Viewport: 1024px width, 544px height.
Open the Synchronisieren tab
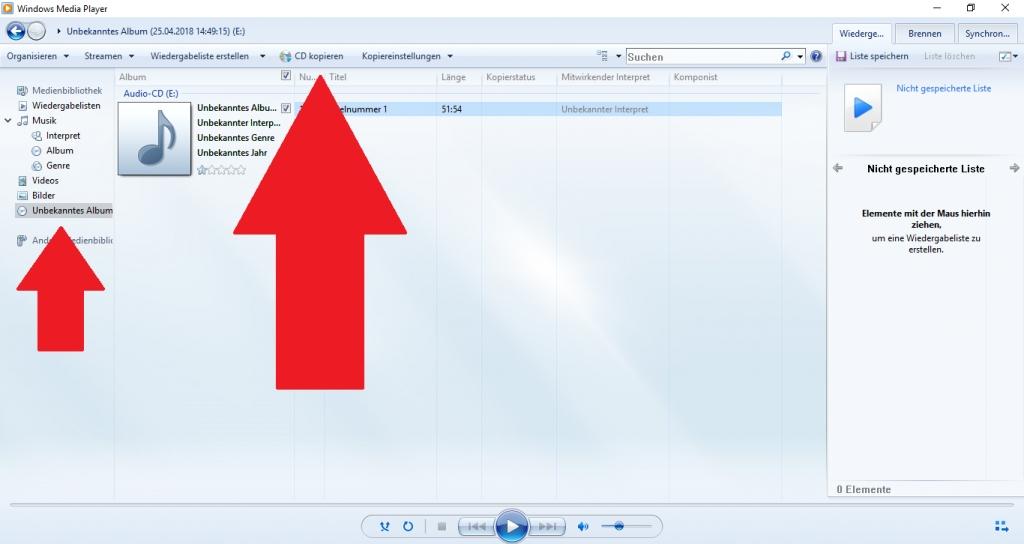(x=986, y=33)
